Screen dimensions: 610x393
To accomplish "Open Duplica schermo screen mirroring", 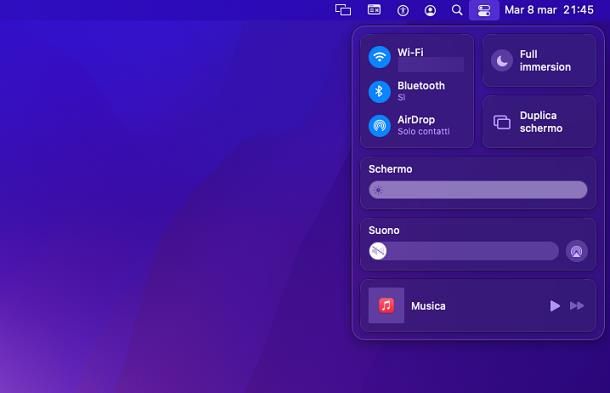I will tap(539, 122).
